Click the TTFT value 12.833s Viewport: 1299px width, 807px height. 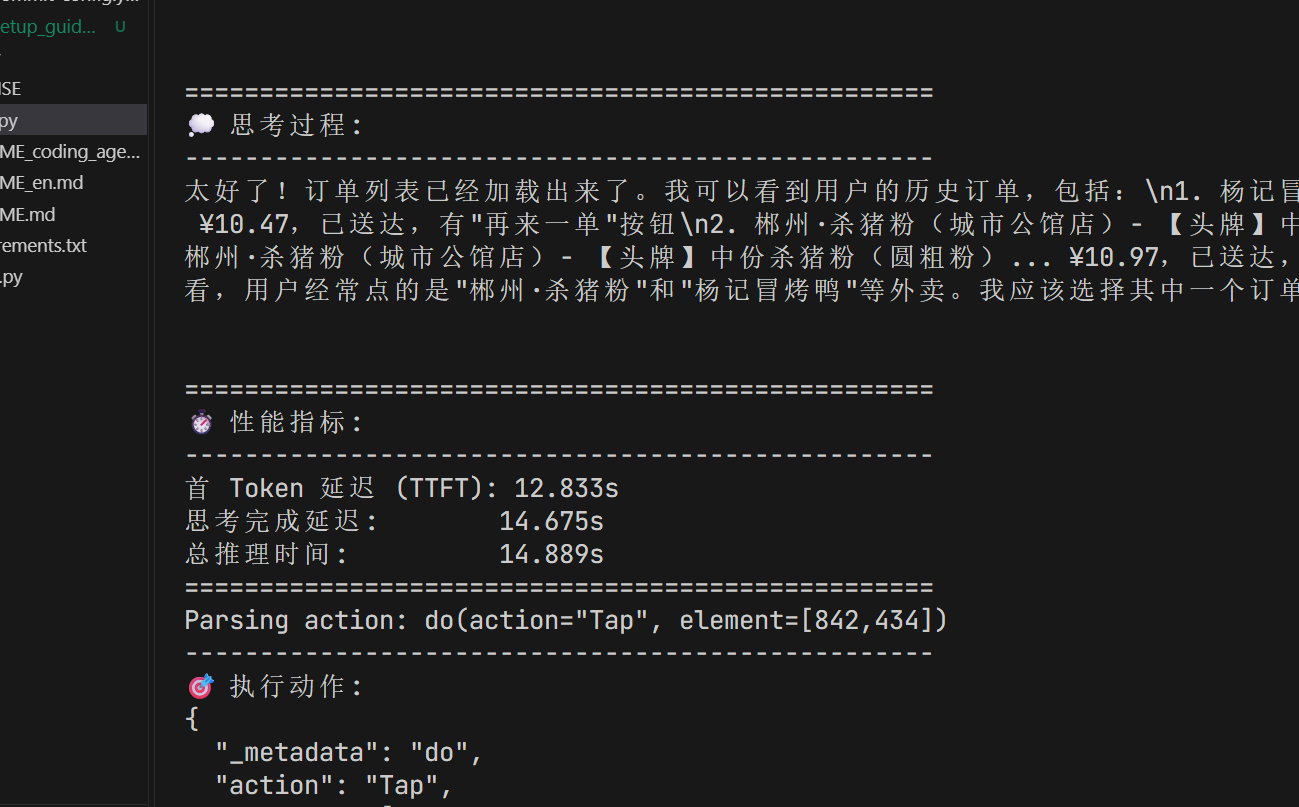point(566,488)
